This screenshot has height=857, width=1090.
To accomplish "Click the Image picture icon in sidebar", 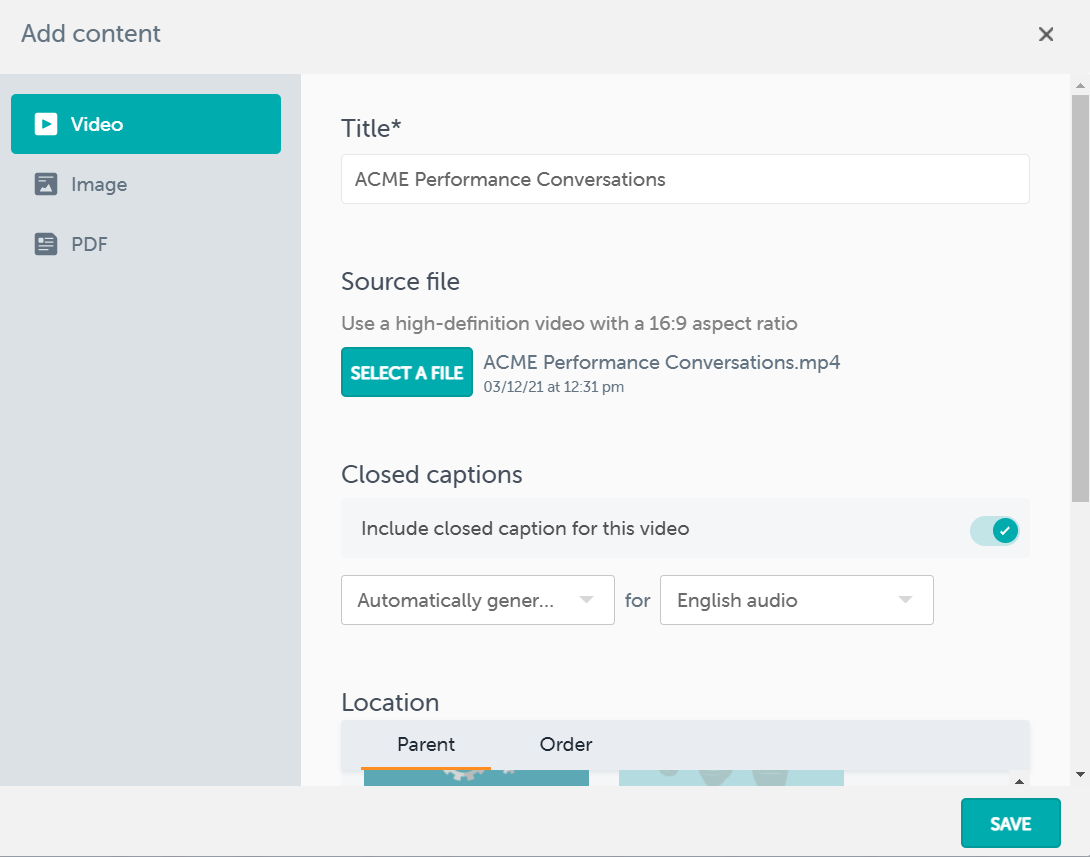I will [46, 184].
